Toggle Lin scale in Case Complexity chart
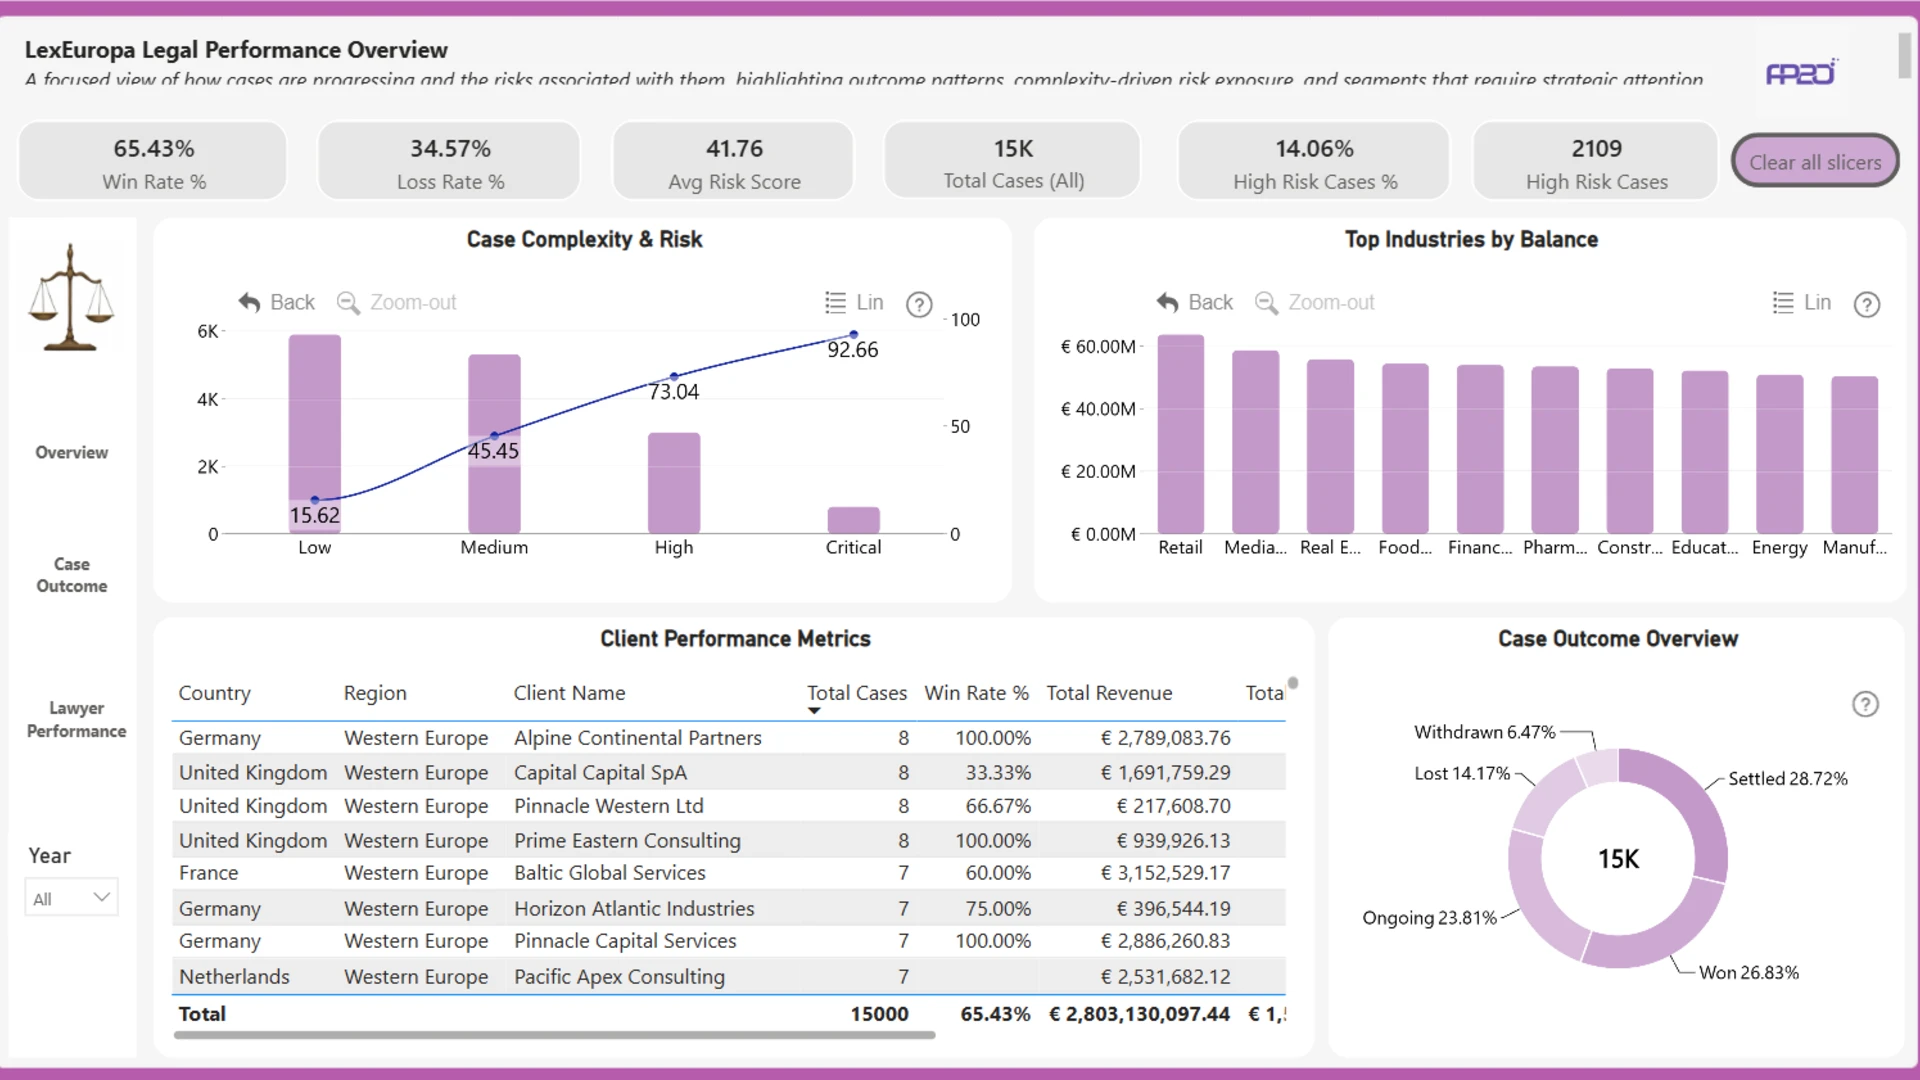This screenshot has height=1080, width=1920. (x=854, y=302)
